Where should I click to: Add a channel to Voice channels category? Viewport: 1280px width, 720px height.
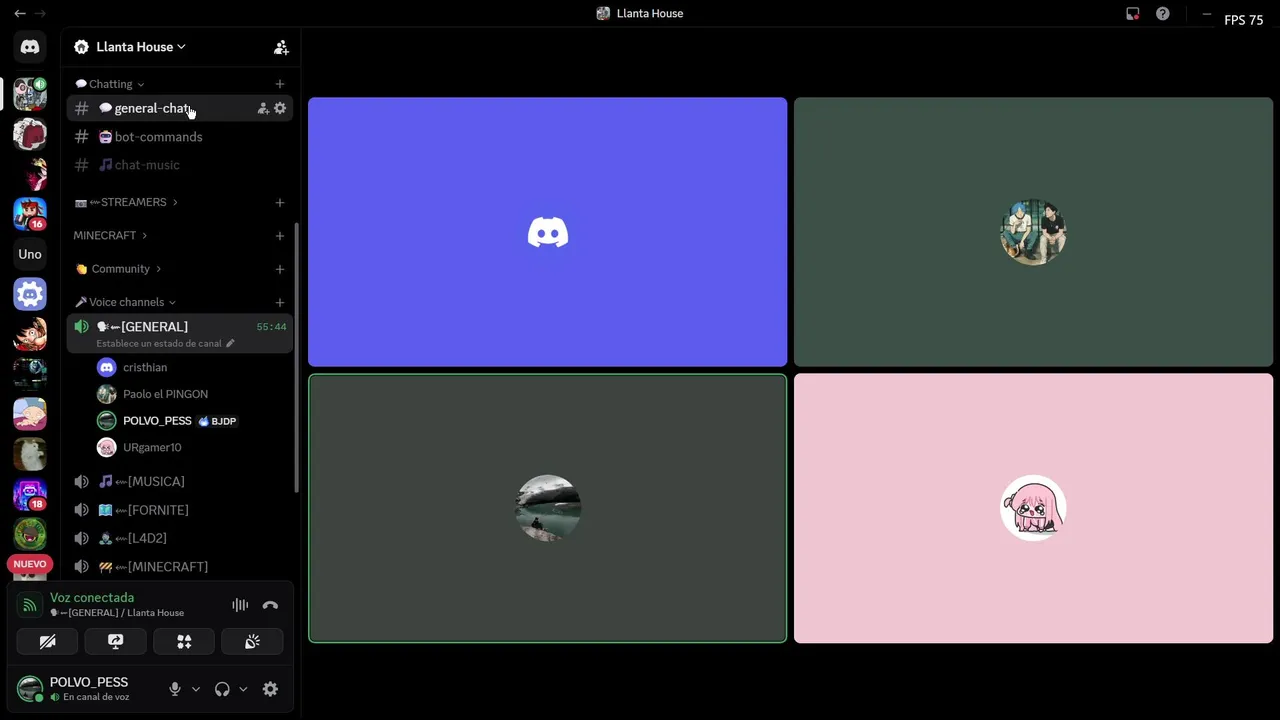pos(280,302)
